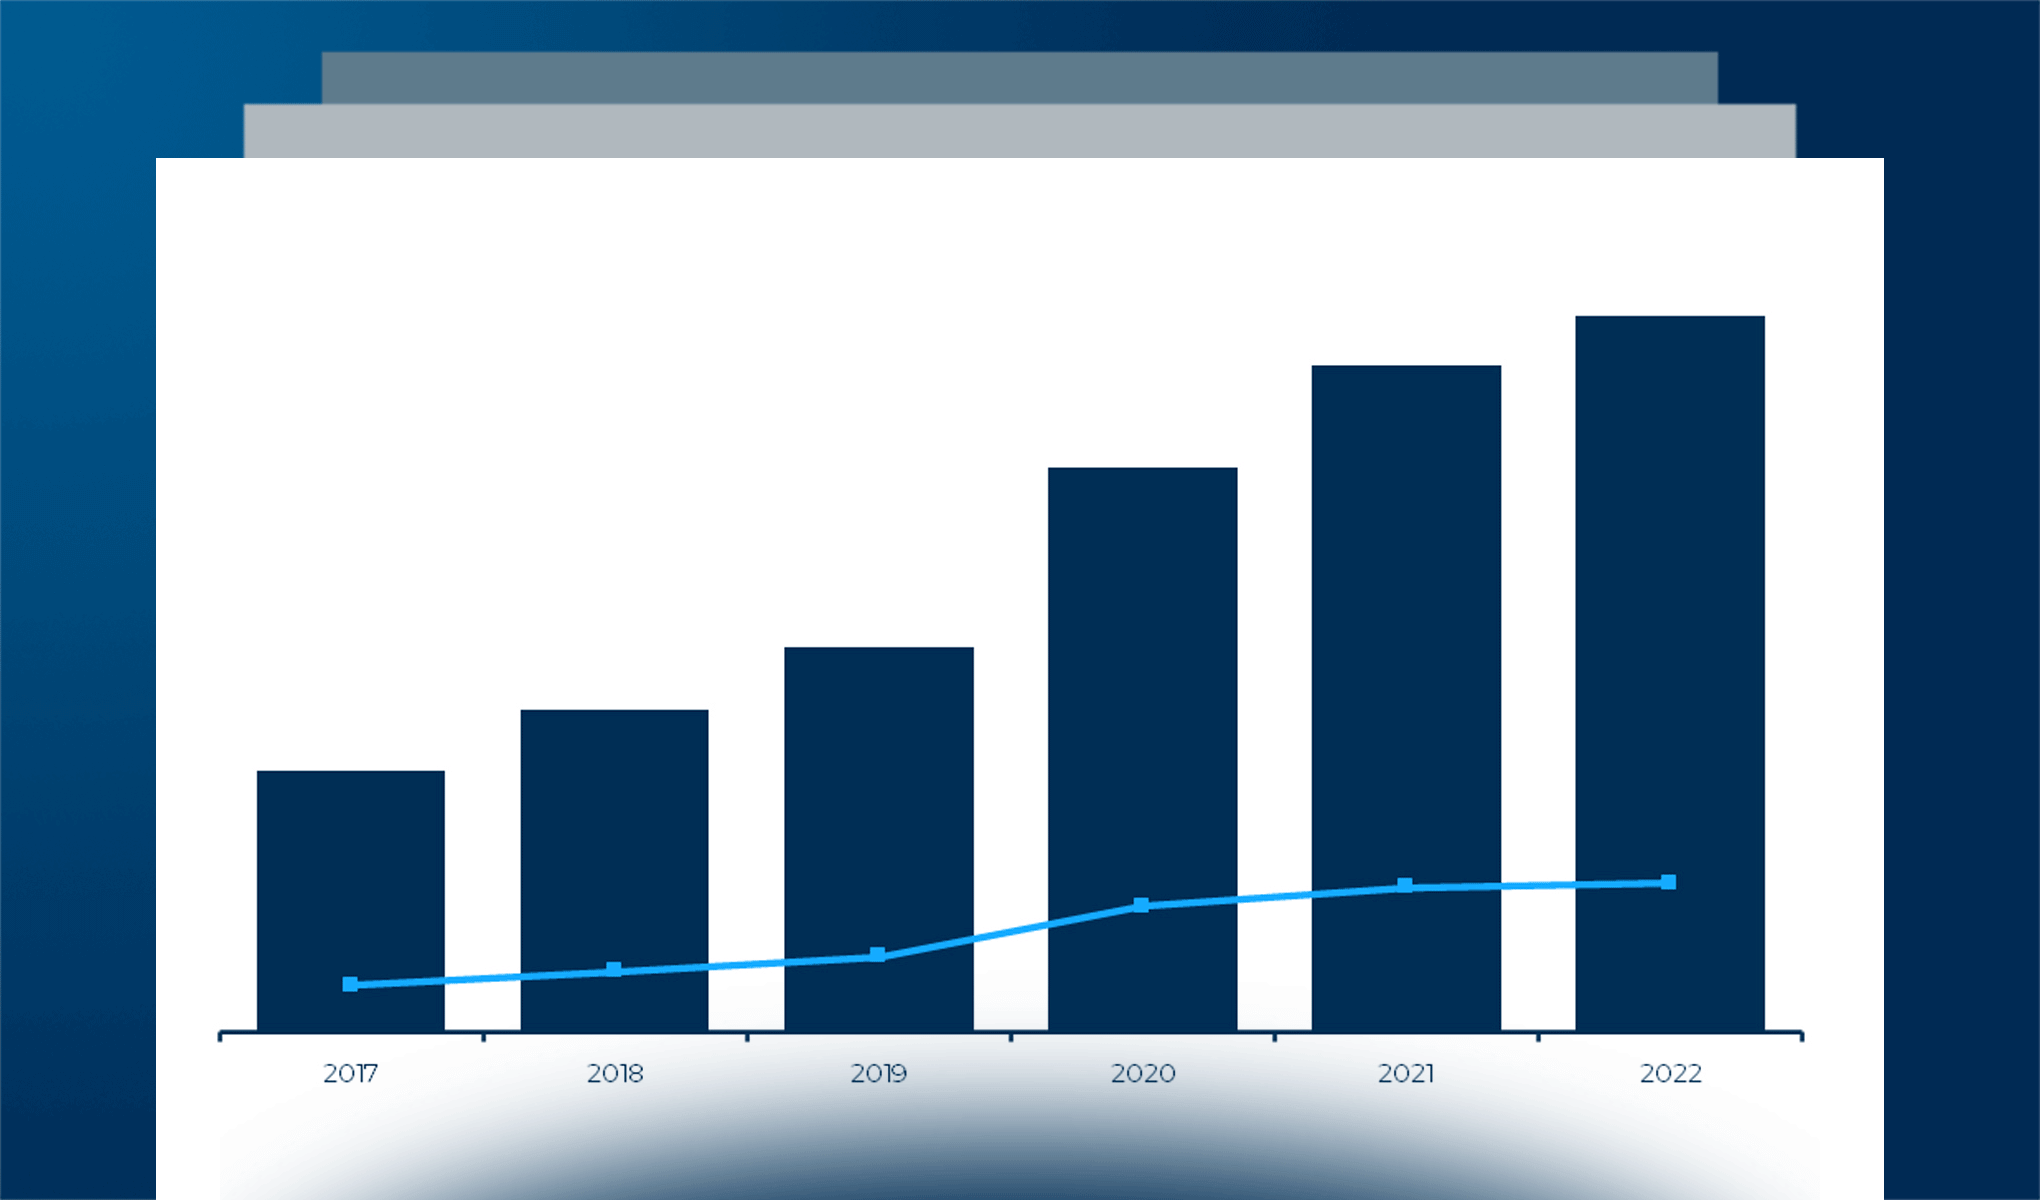Viewport: 2040px width, 1200px height.
Task: Click the 2019 axis label
Action: (878, 1074)
